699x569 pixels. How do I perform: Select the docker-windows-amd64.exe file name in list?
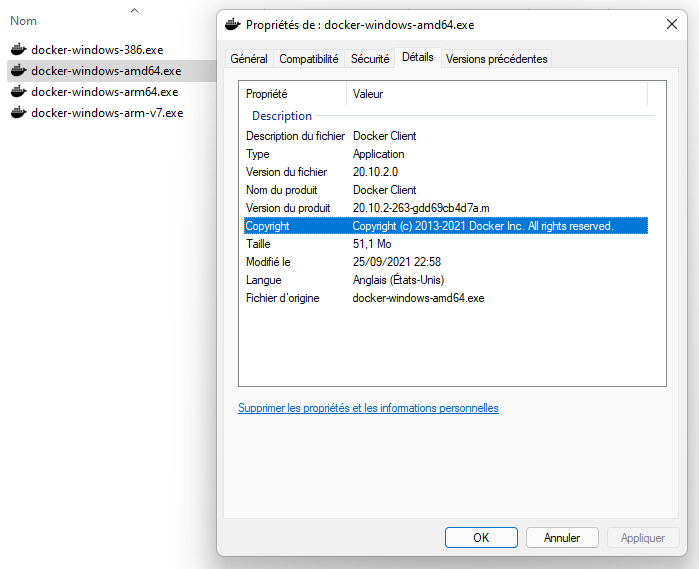click(106, 71)
